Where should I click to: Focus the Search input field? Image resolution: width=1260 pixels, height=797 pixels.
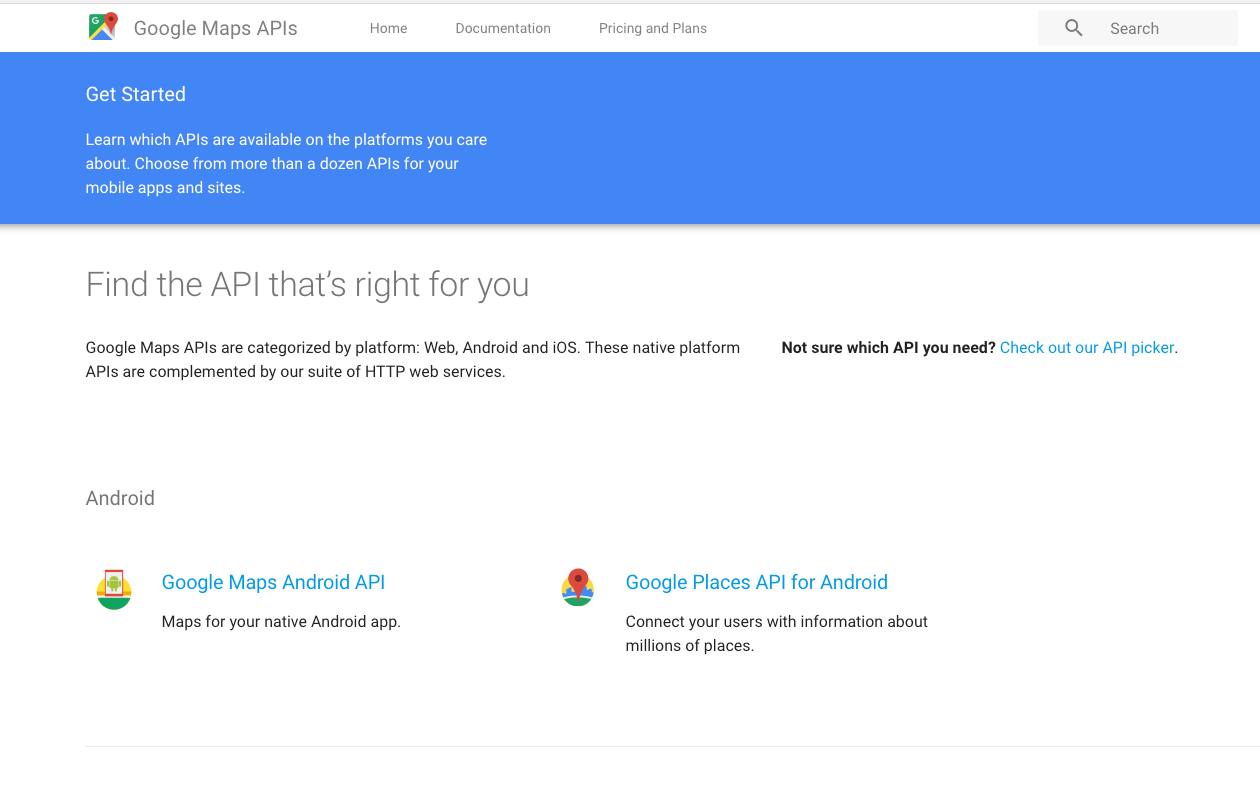tap(1138, 28)
